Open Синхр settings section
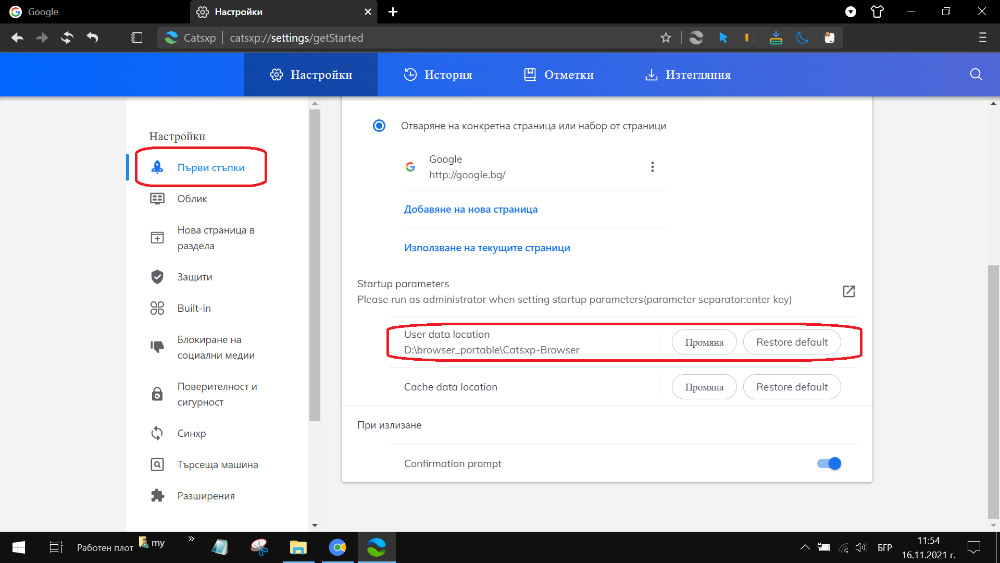Viewport: 1000px width, 563px height. tap(191, 433)
